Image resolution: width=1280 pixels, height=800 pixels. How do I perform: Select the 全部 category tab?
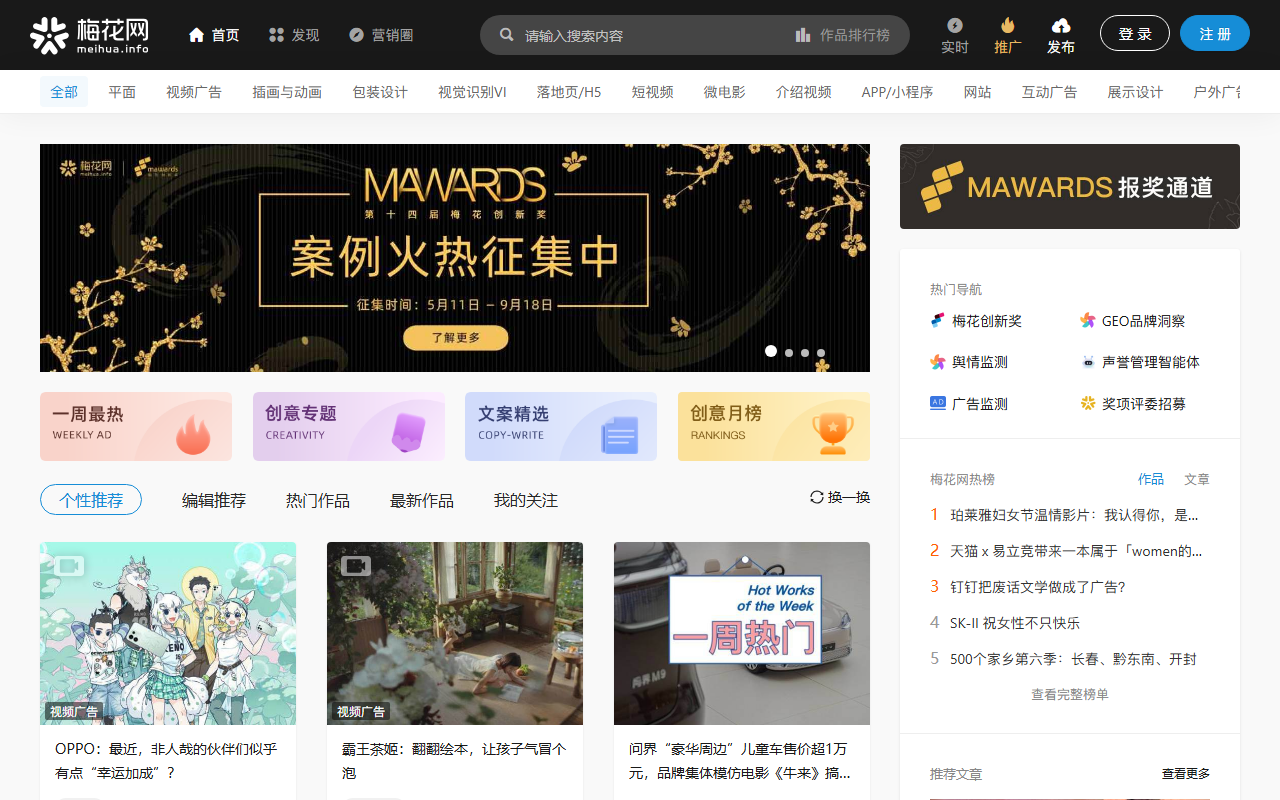(64, 92)
